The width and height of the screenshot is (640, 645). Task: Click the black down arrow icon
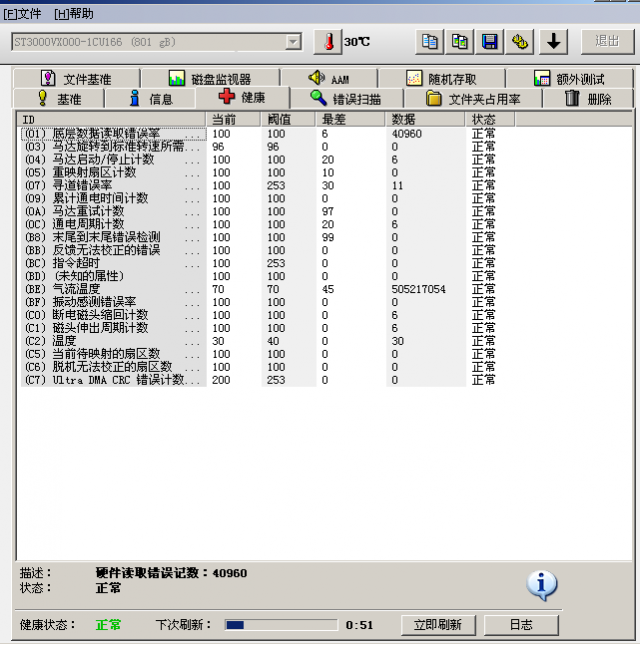pyautogui.click(x=554, y=42)
